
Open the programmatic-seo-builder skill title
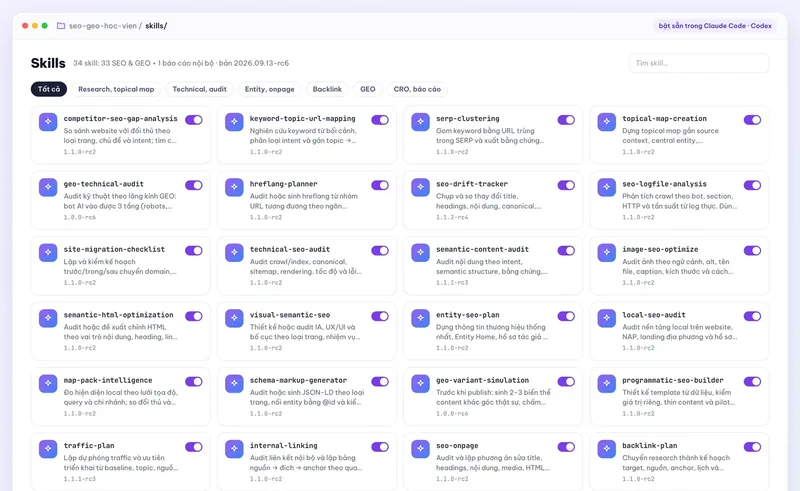coord(672,380)
